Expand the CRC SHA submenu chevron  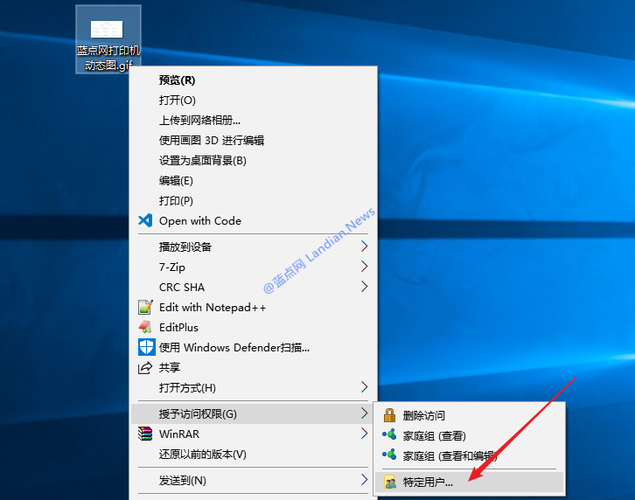tap(364, 287)
